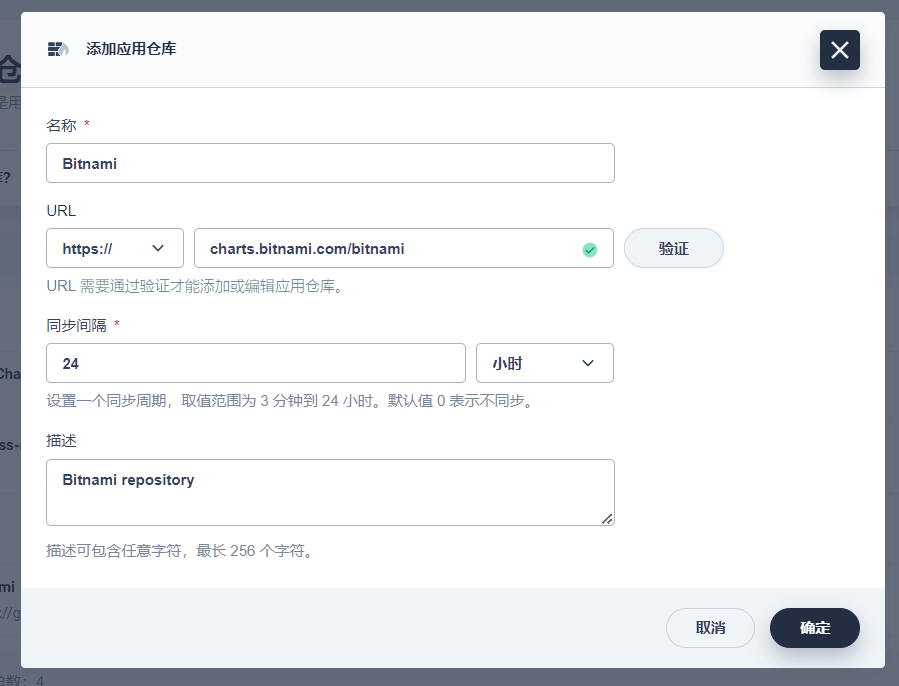Open the https:// protocol dropdown
899x686 pixels.
coord(115,248)
